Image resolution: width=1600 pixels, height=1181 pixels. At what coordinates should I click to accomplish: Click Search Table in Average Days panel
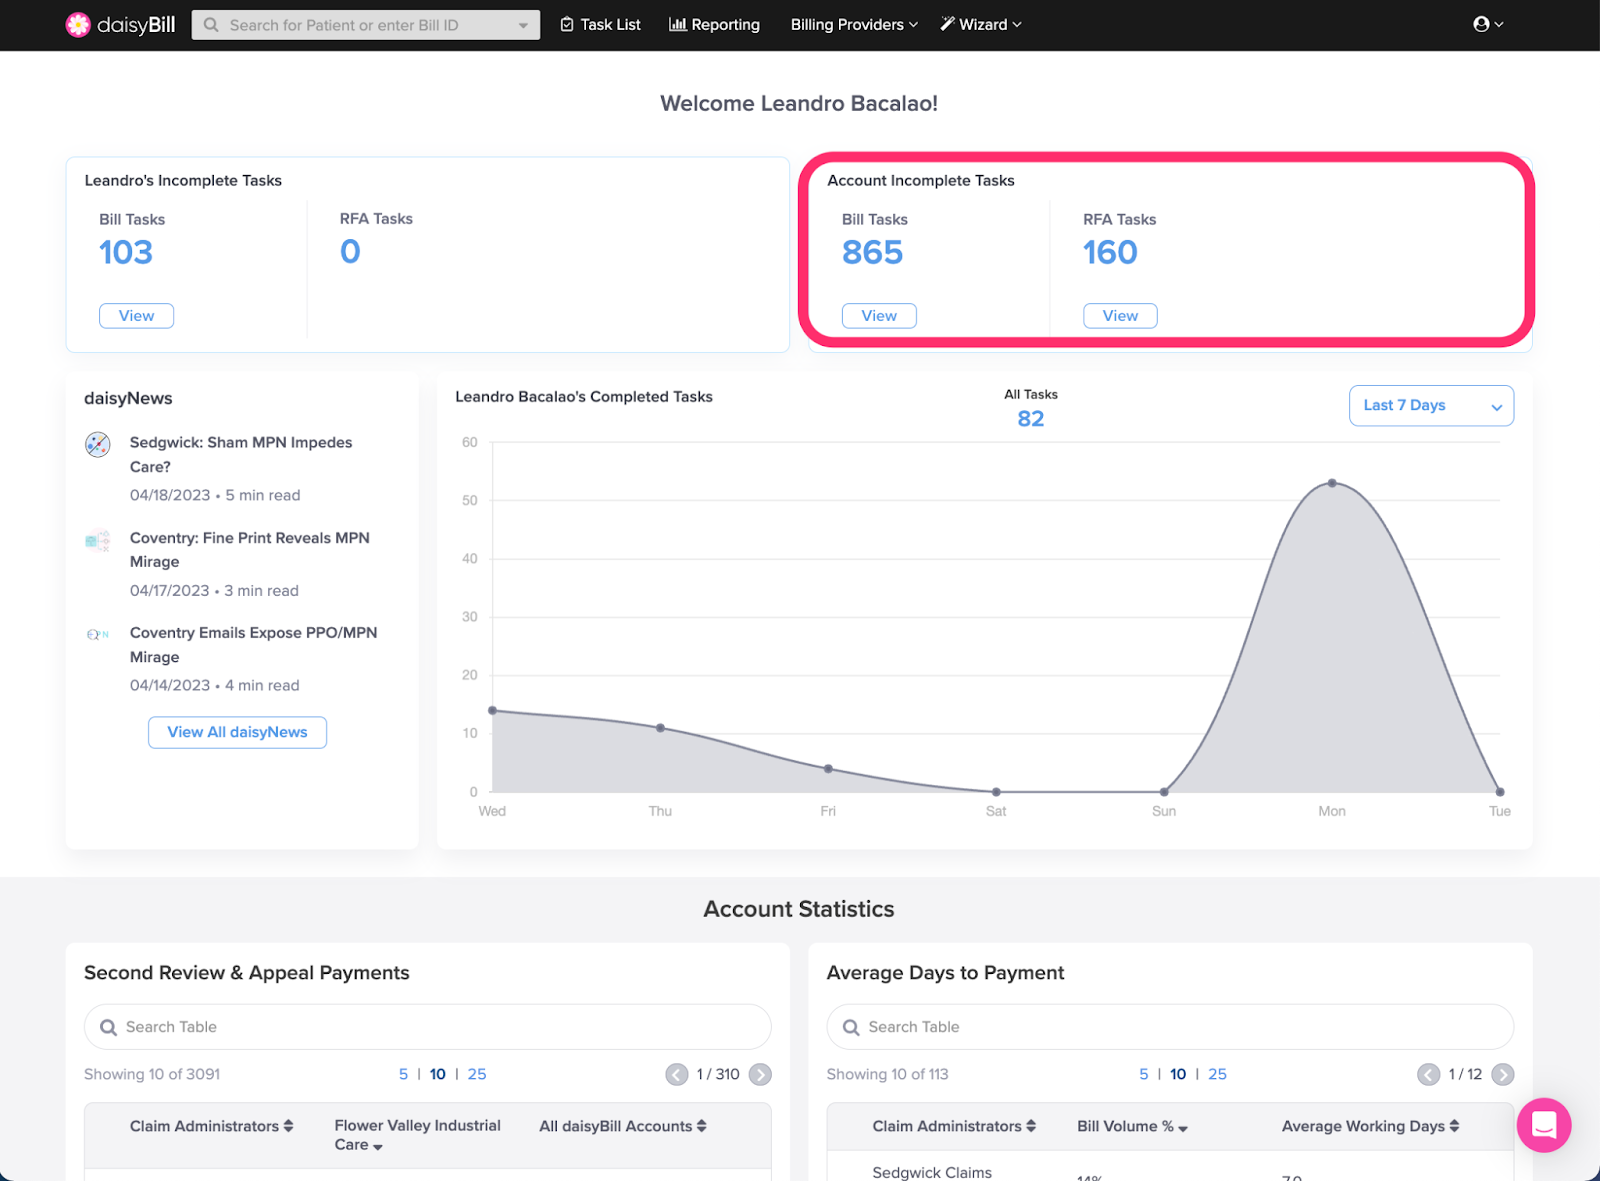point(1170,1027)
